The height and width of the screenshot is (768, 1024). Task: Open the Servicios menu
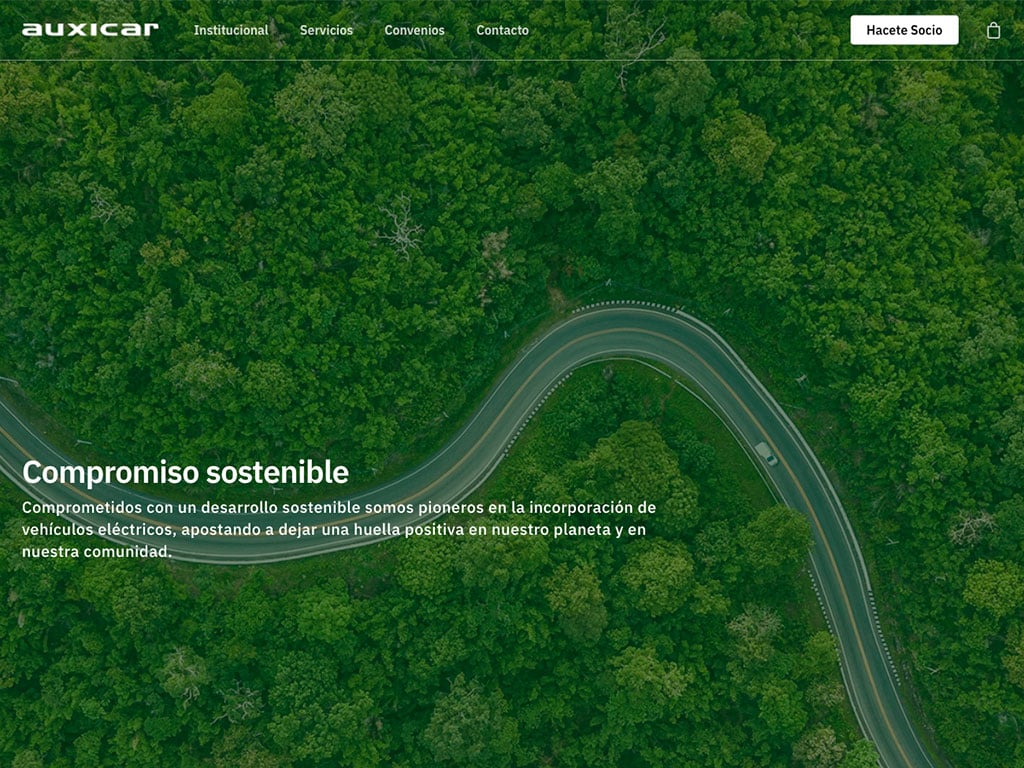pyautogui.click(x=326, y=30)
